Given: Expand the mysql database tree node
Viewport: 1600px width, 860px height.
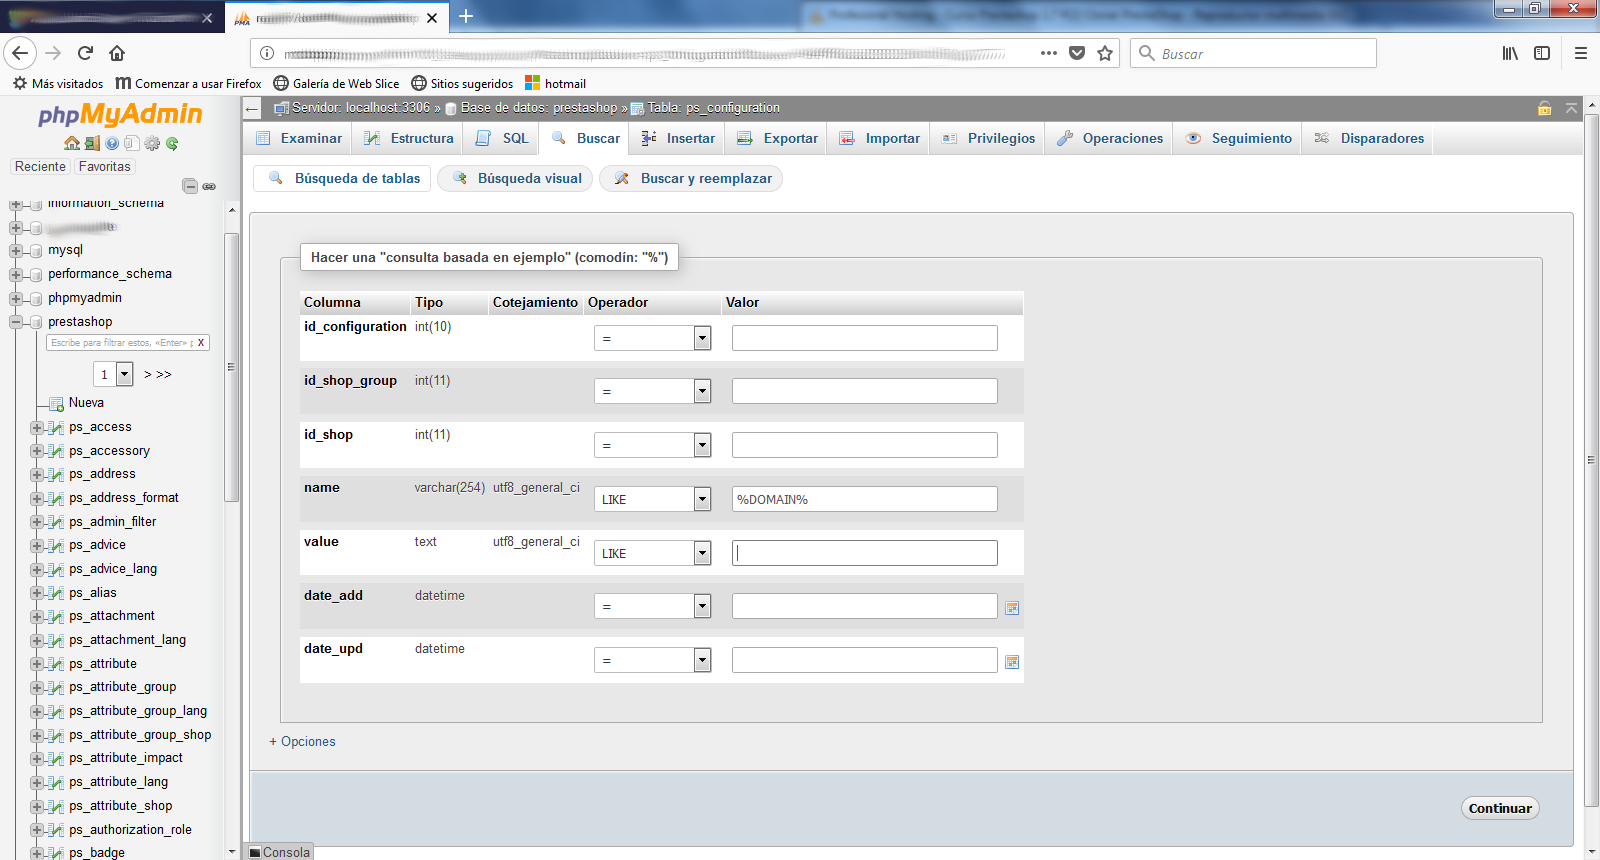Looking at the screenshot, I should point(16,251).
